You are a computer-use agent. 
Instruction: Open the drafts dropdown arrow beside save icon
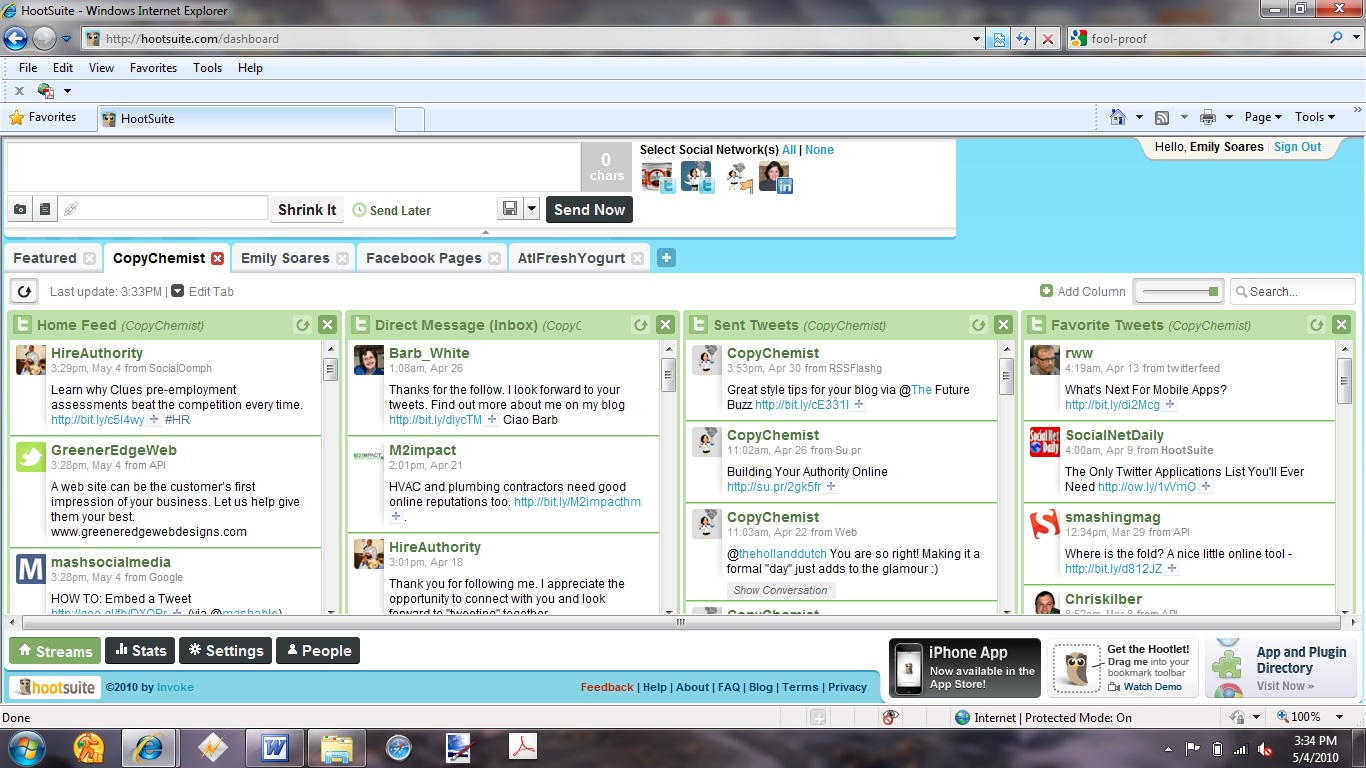(532, 209)
